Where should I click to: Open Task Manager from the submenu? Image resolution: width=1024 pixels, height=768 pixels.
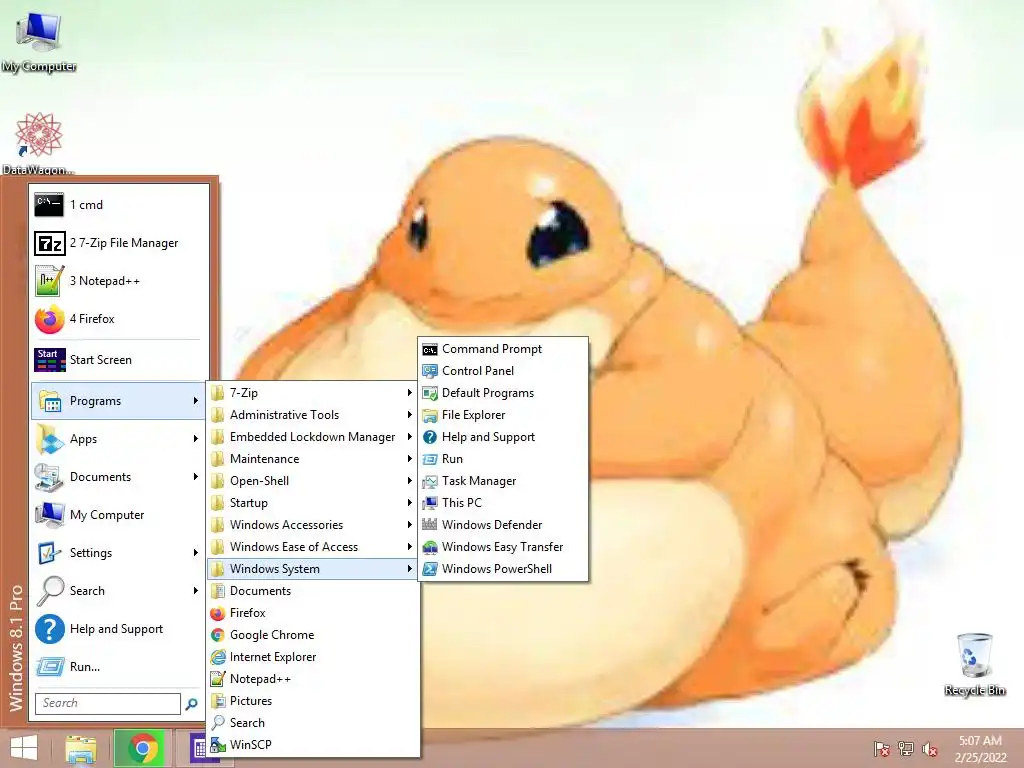tap(503, 481)
